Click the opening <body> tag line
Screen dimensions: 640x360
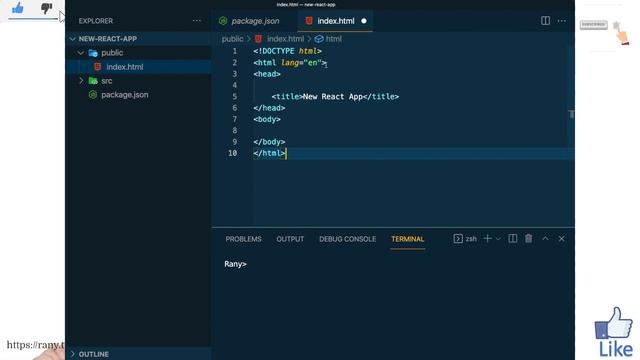pyautogui.click(x=267, y=119)
